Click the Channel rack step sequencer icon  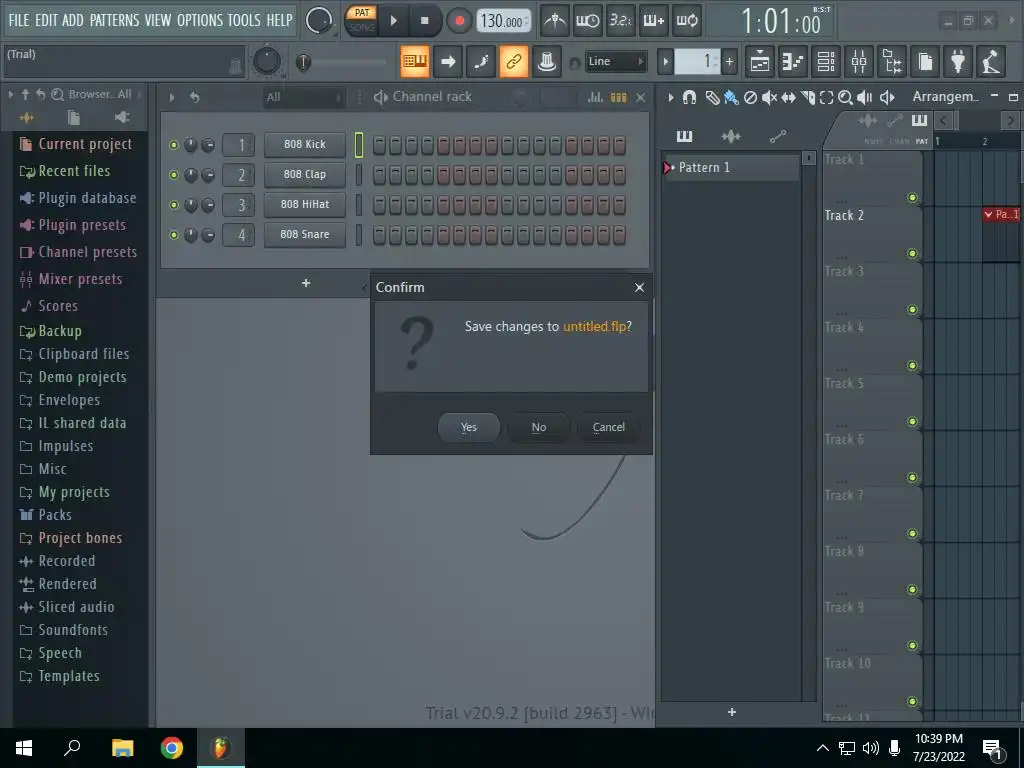tap(618, 97)
